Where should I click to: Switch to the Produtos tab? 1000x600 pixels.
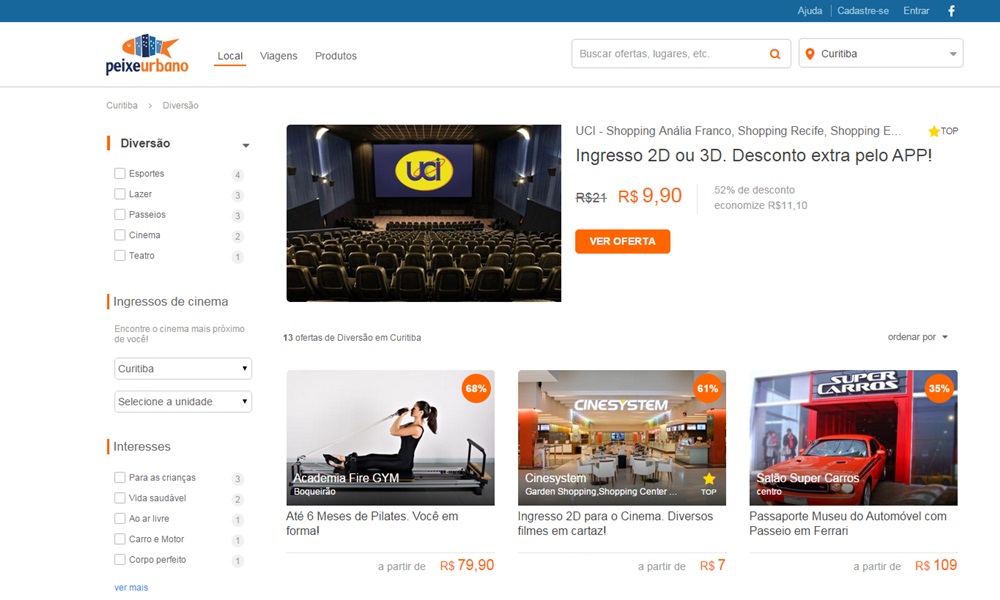(335, 56)
